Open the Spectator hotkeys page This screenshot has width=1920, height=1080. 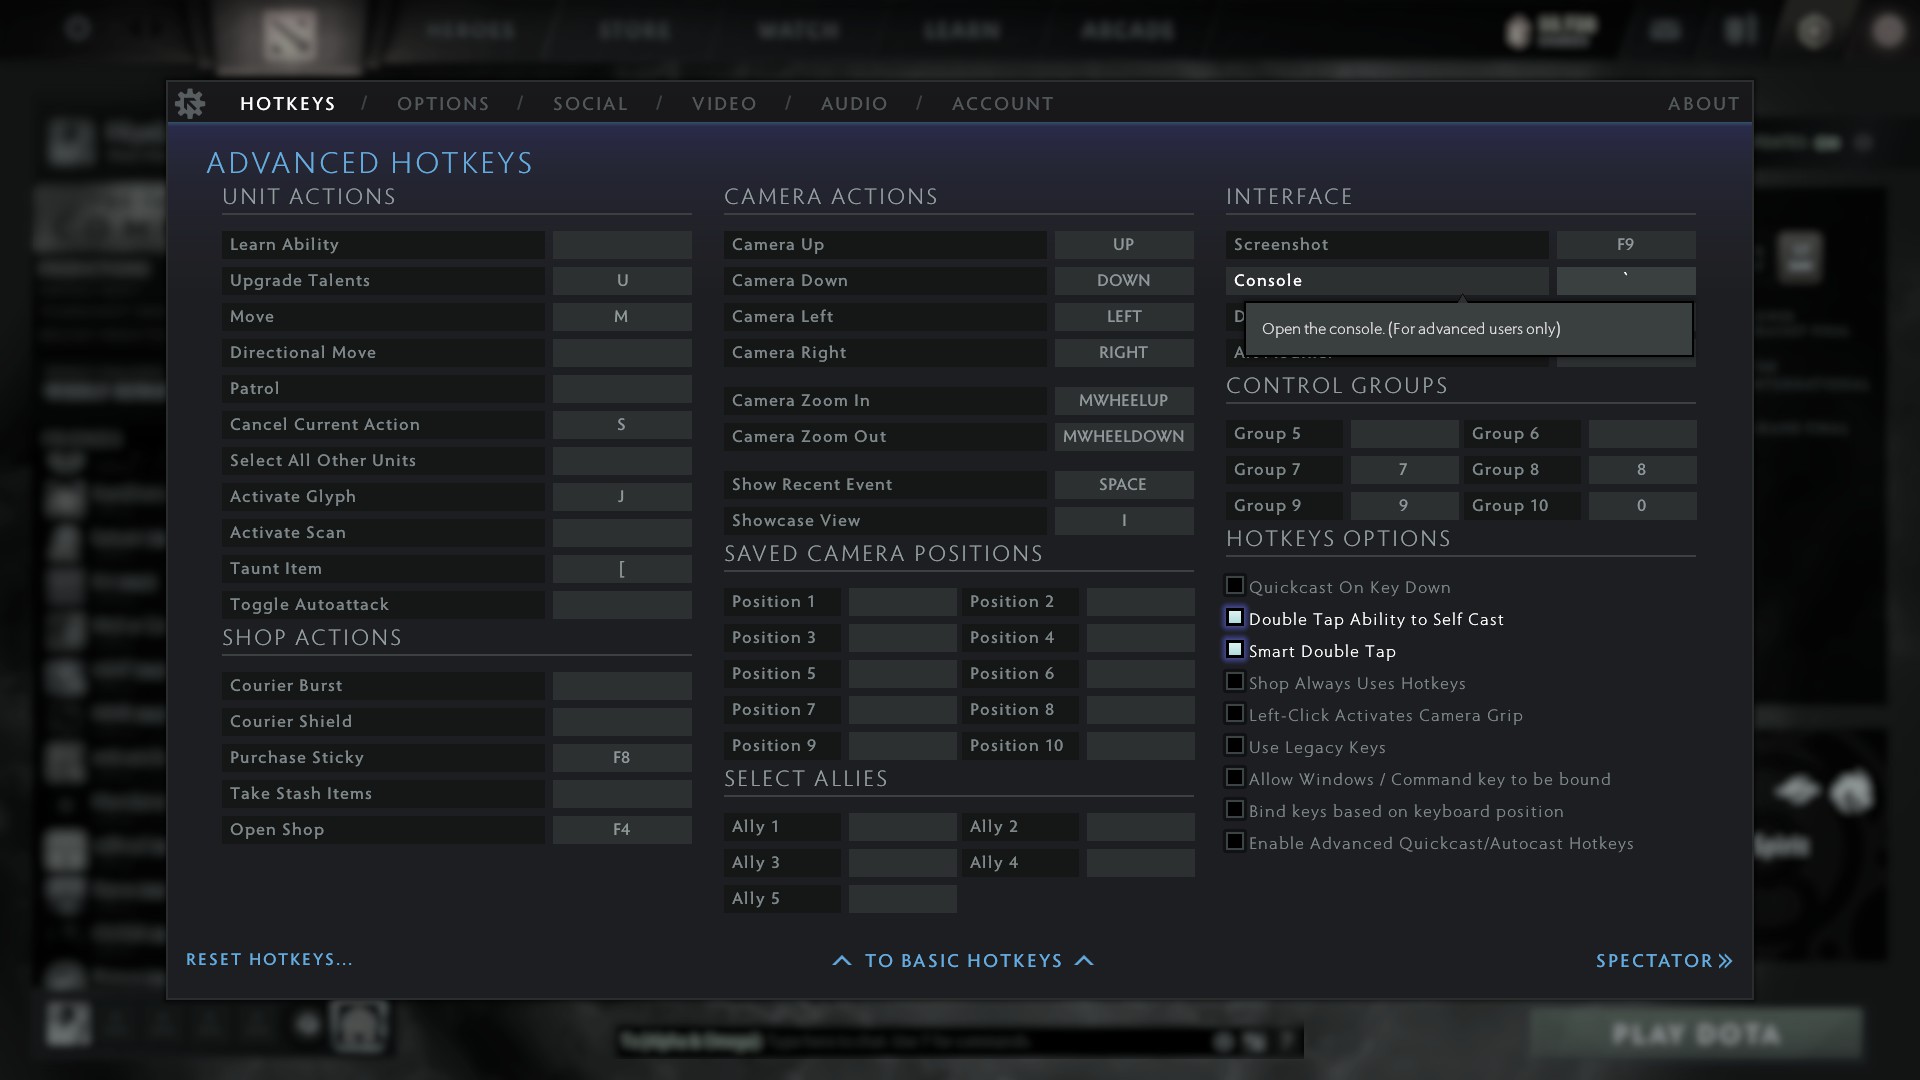pyautogui.click(x=1654, y=961)
